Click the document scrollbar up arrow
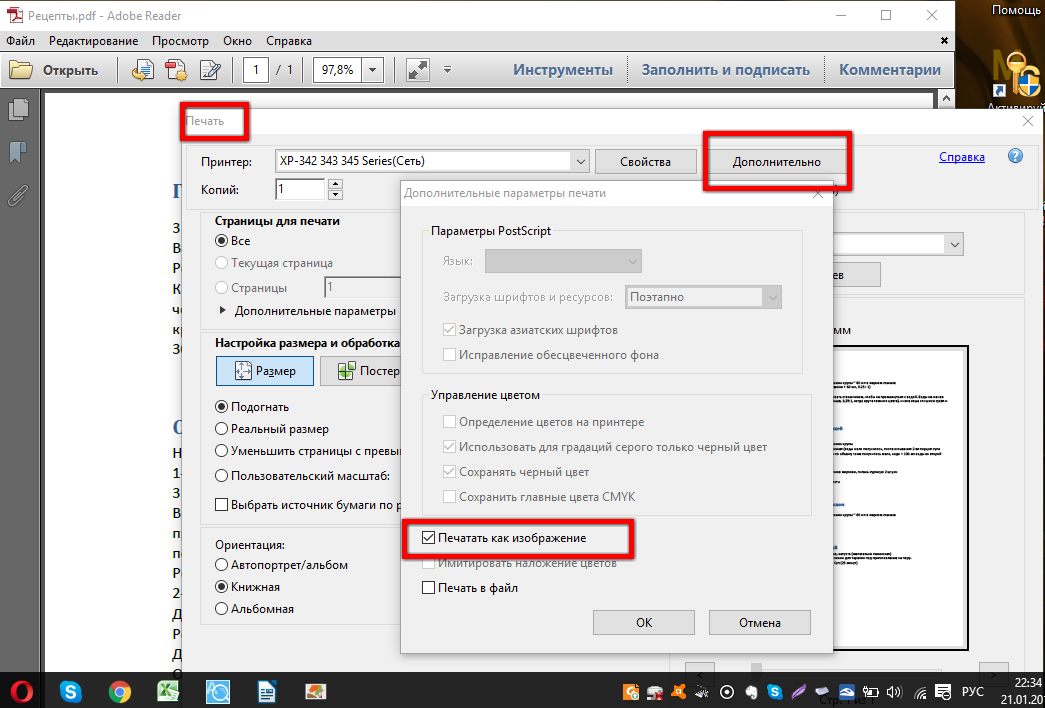This screenshot has height=708, width=1045. [946, 99]
